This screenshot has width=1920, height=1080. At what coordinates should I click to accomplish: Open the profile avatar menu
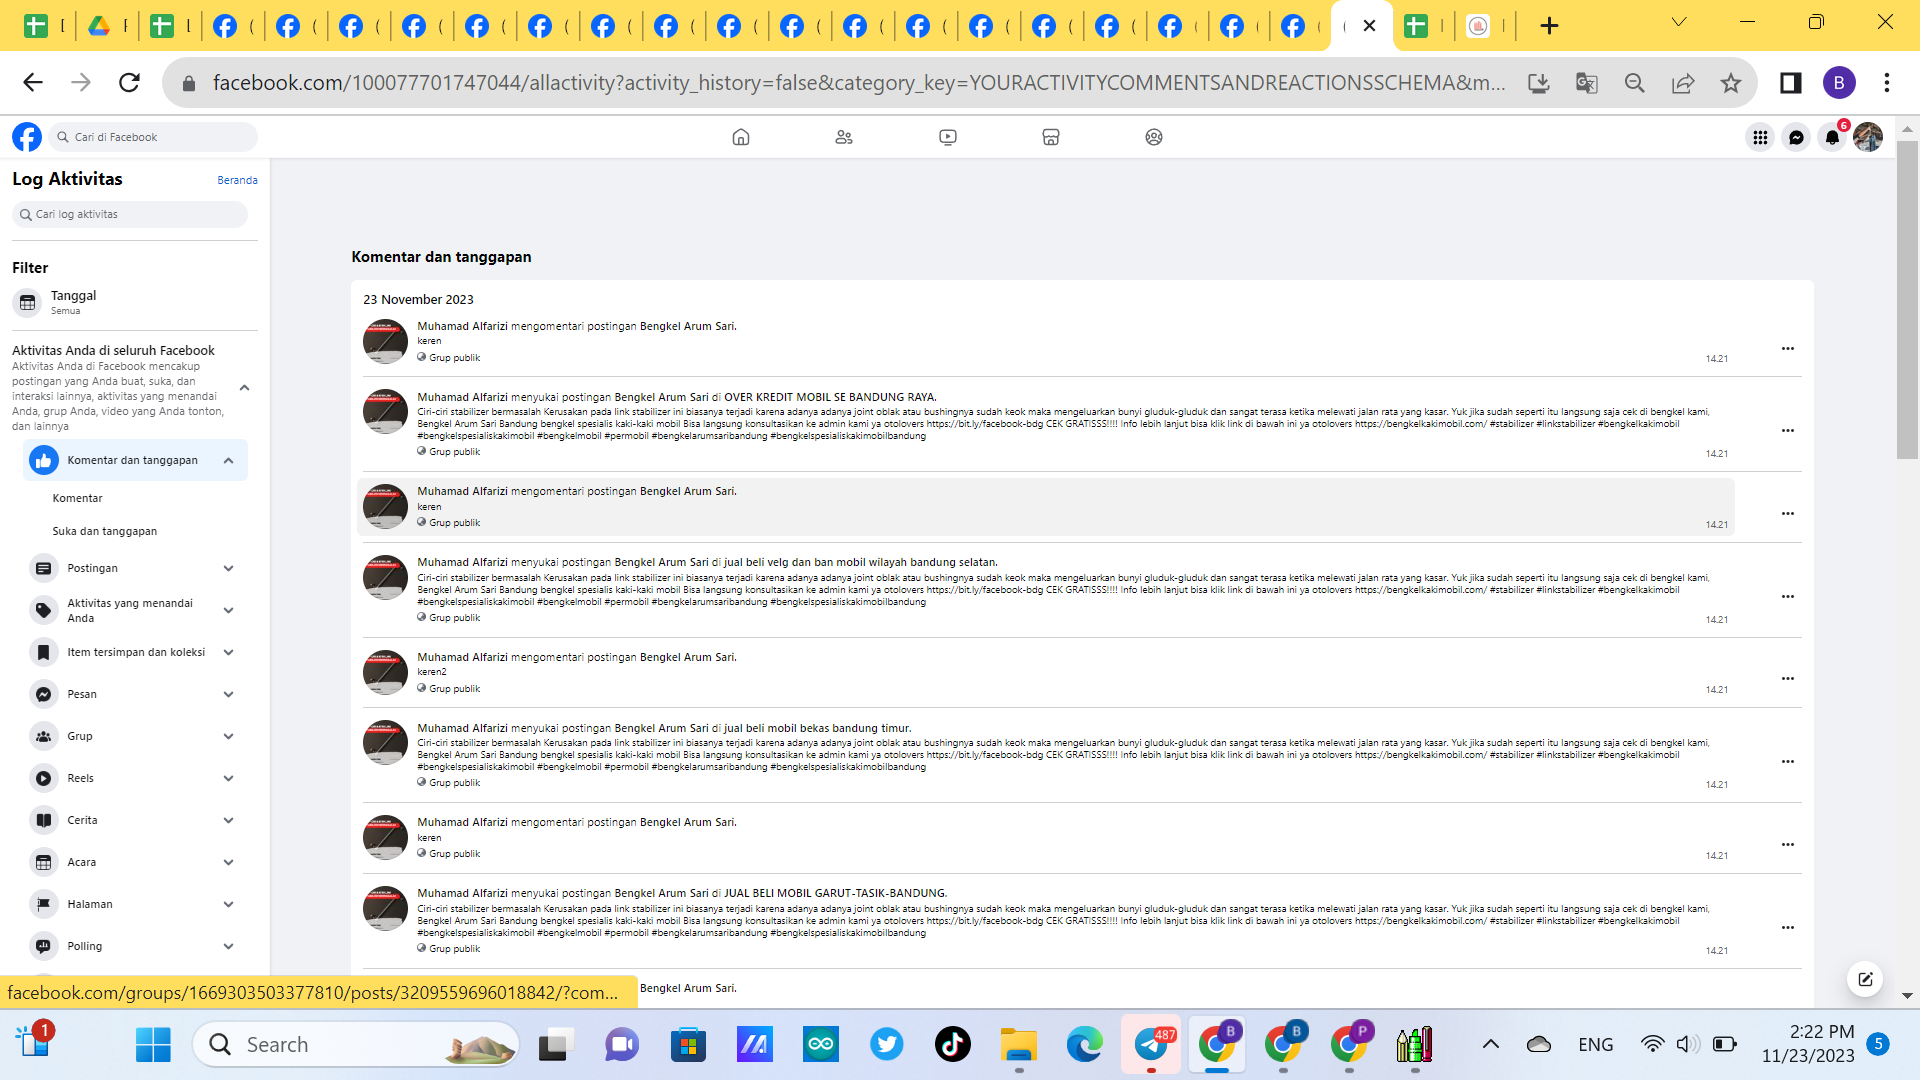[x=1868, y=137]
